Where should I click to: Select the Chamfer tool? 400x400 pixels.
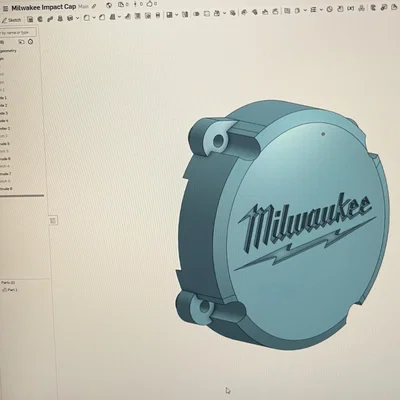point(102,17)
